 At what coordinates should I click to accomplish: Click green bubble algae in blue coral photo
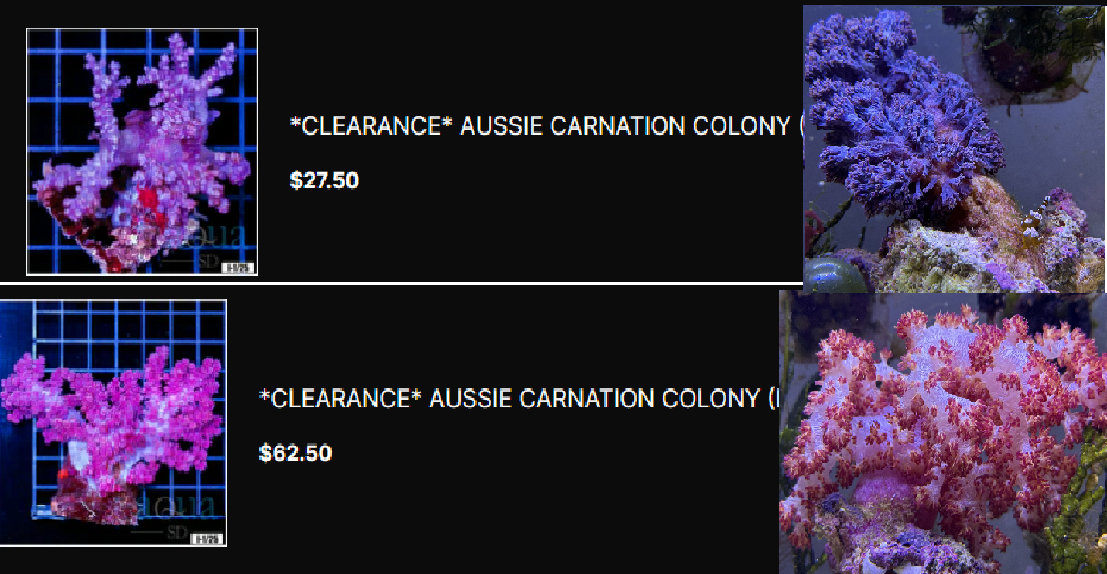pos(834,275)
